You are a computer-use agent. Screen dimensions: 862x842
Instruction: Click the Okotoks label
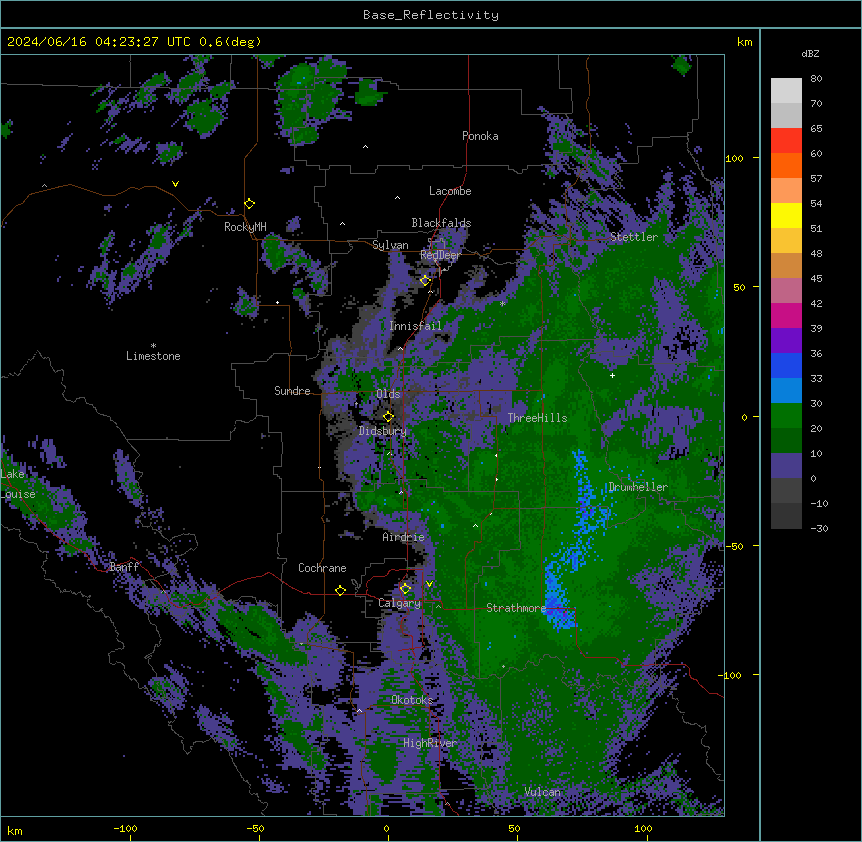click(x=412, y=700)
